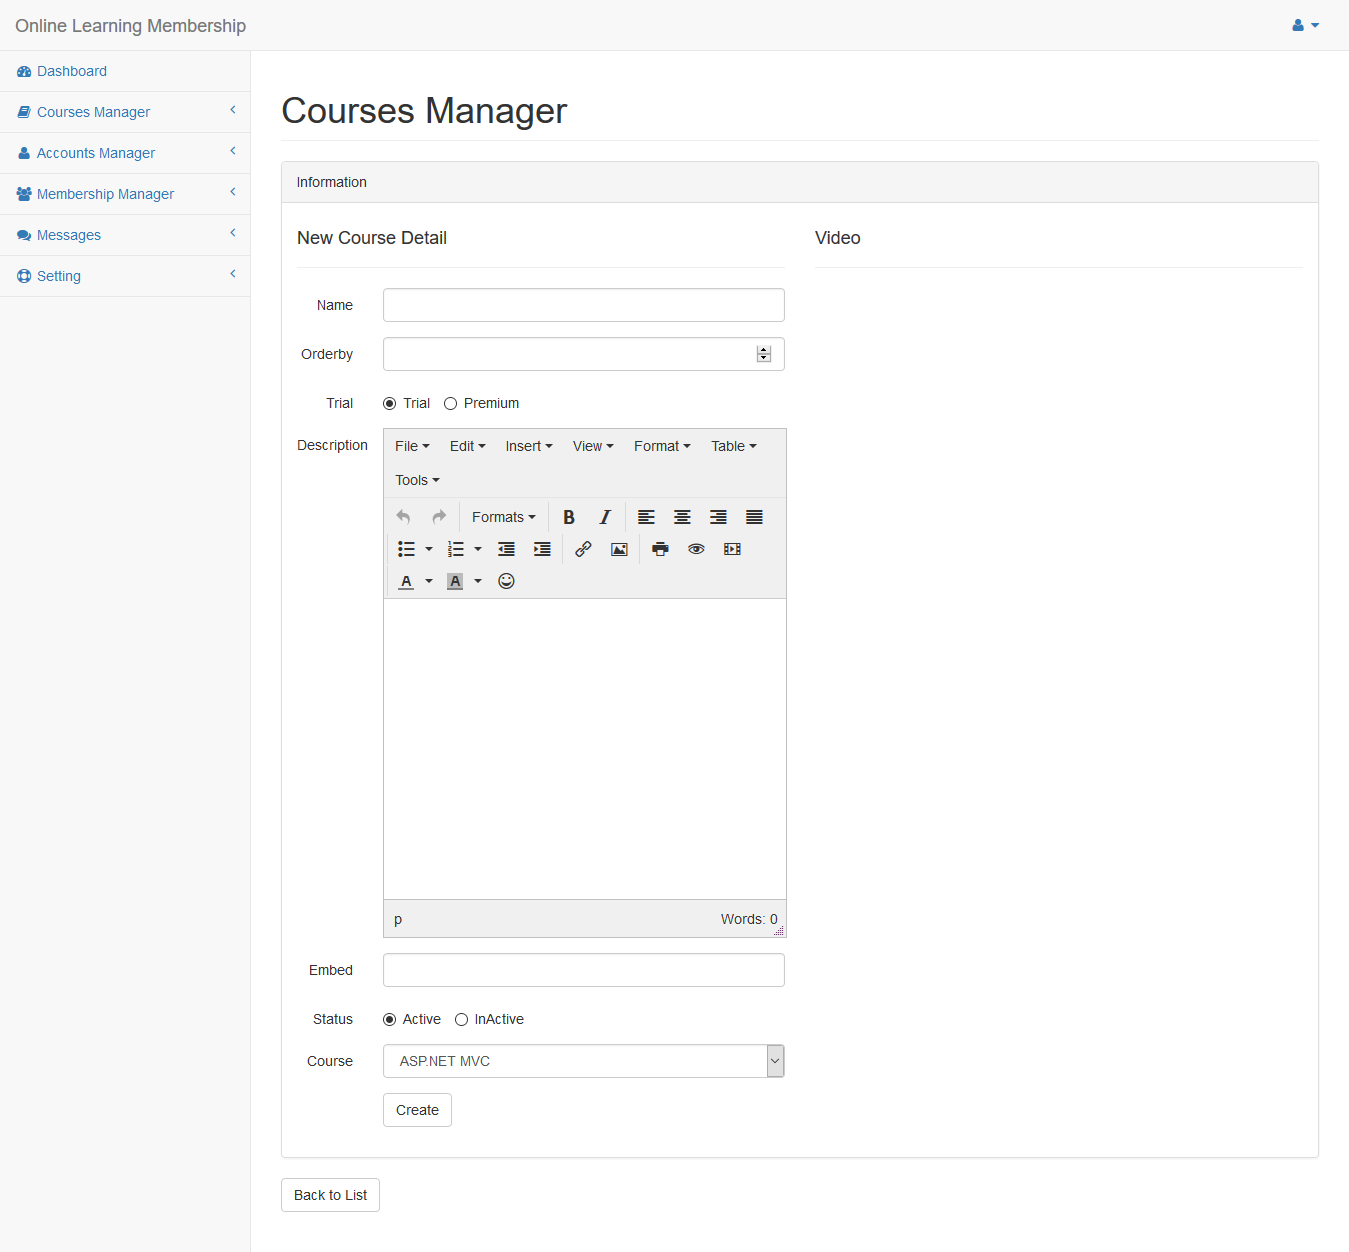Insert video with the media icon
This screenshot has width=1349, height=1252.
click(732, 549)
